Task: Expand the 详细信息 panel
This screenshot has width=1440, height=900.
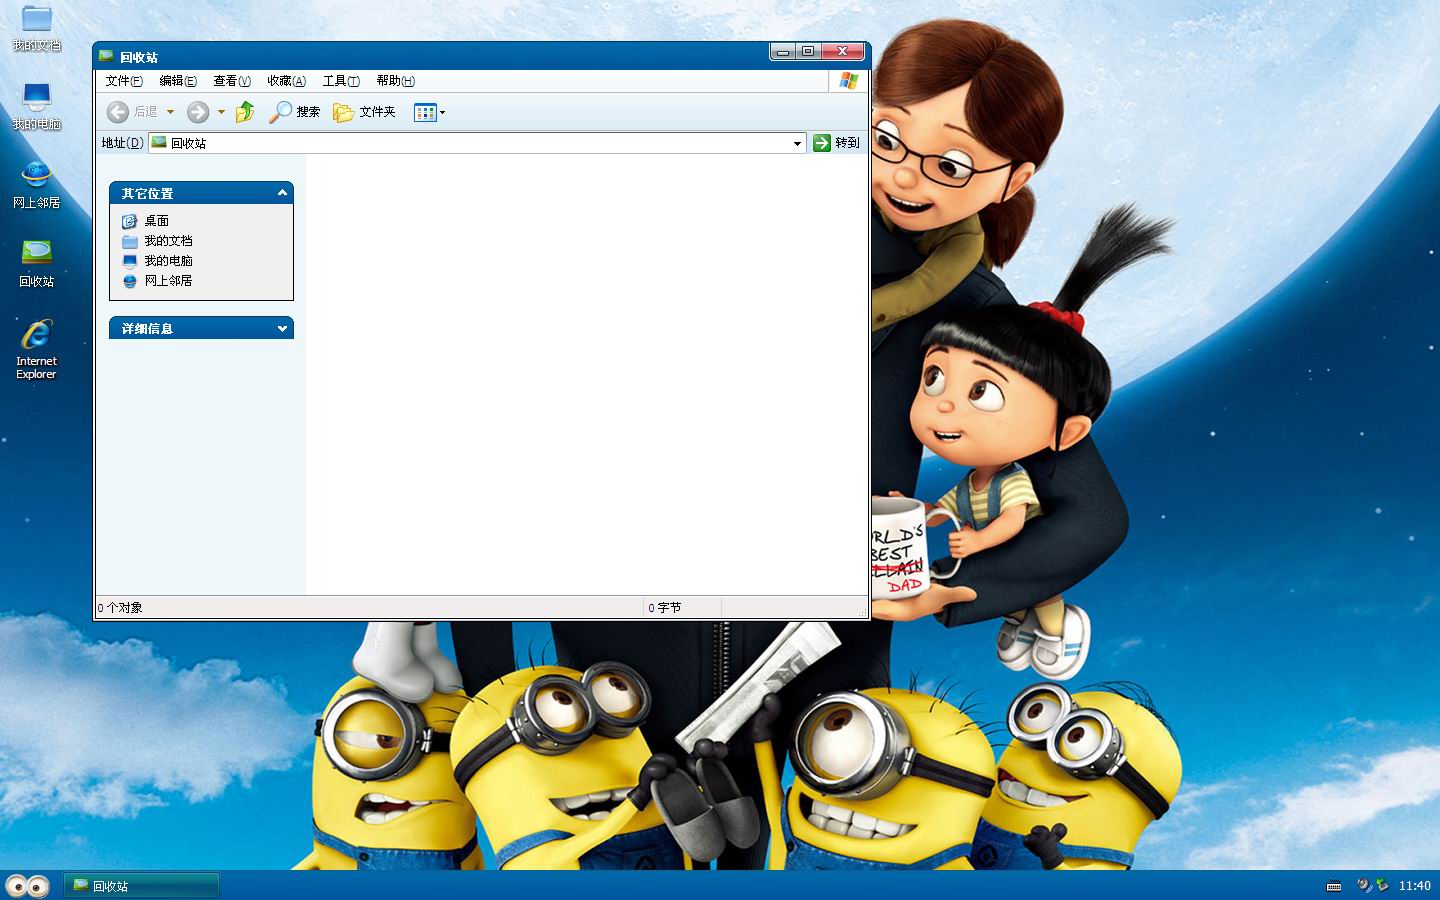Action: (282, 328)
